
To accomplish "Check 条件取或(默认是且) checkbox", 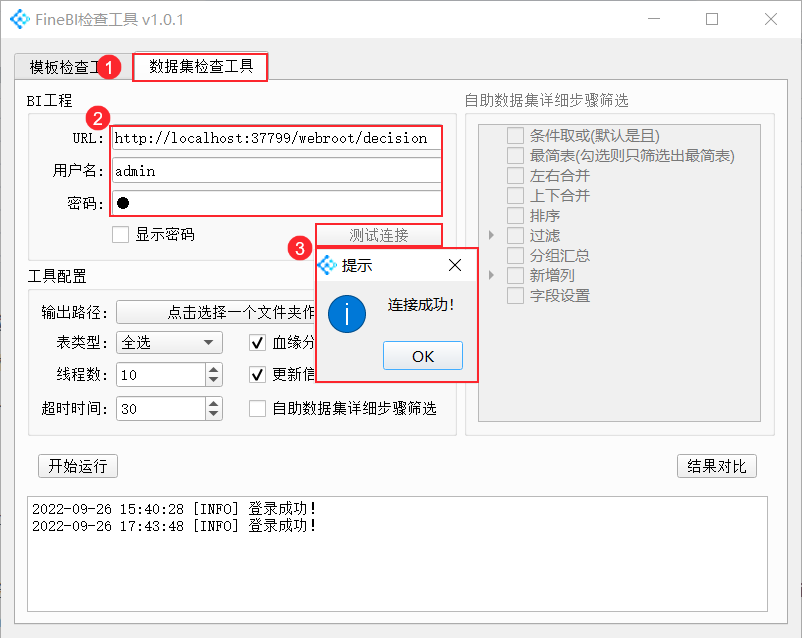I will [516, 136].
